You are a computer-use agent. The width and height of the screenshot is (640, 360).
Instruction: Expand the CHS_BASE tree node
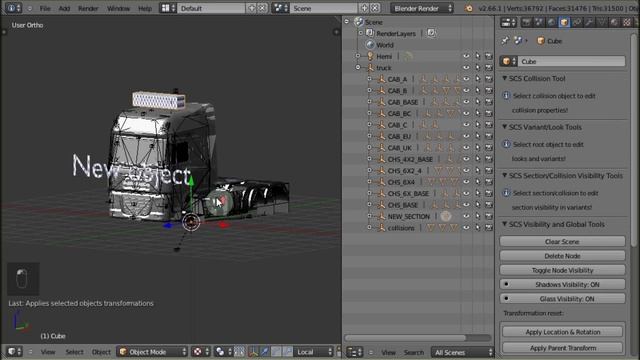pos(369,205)
